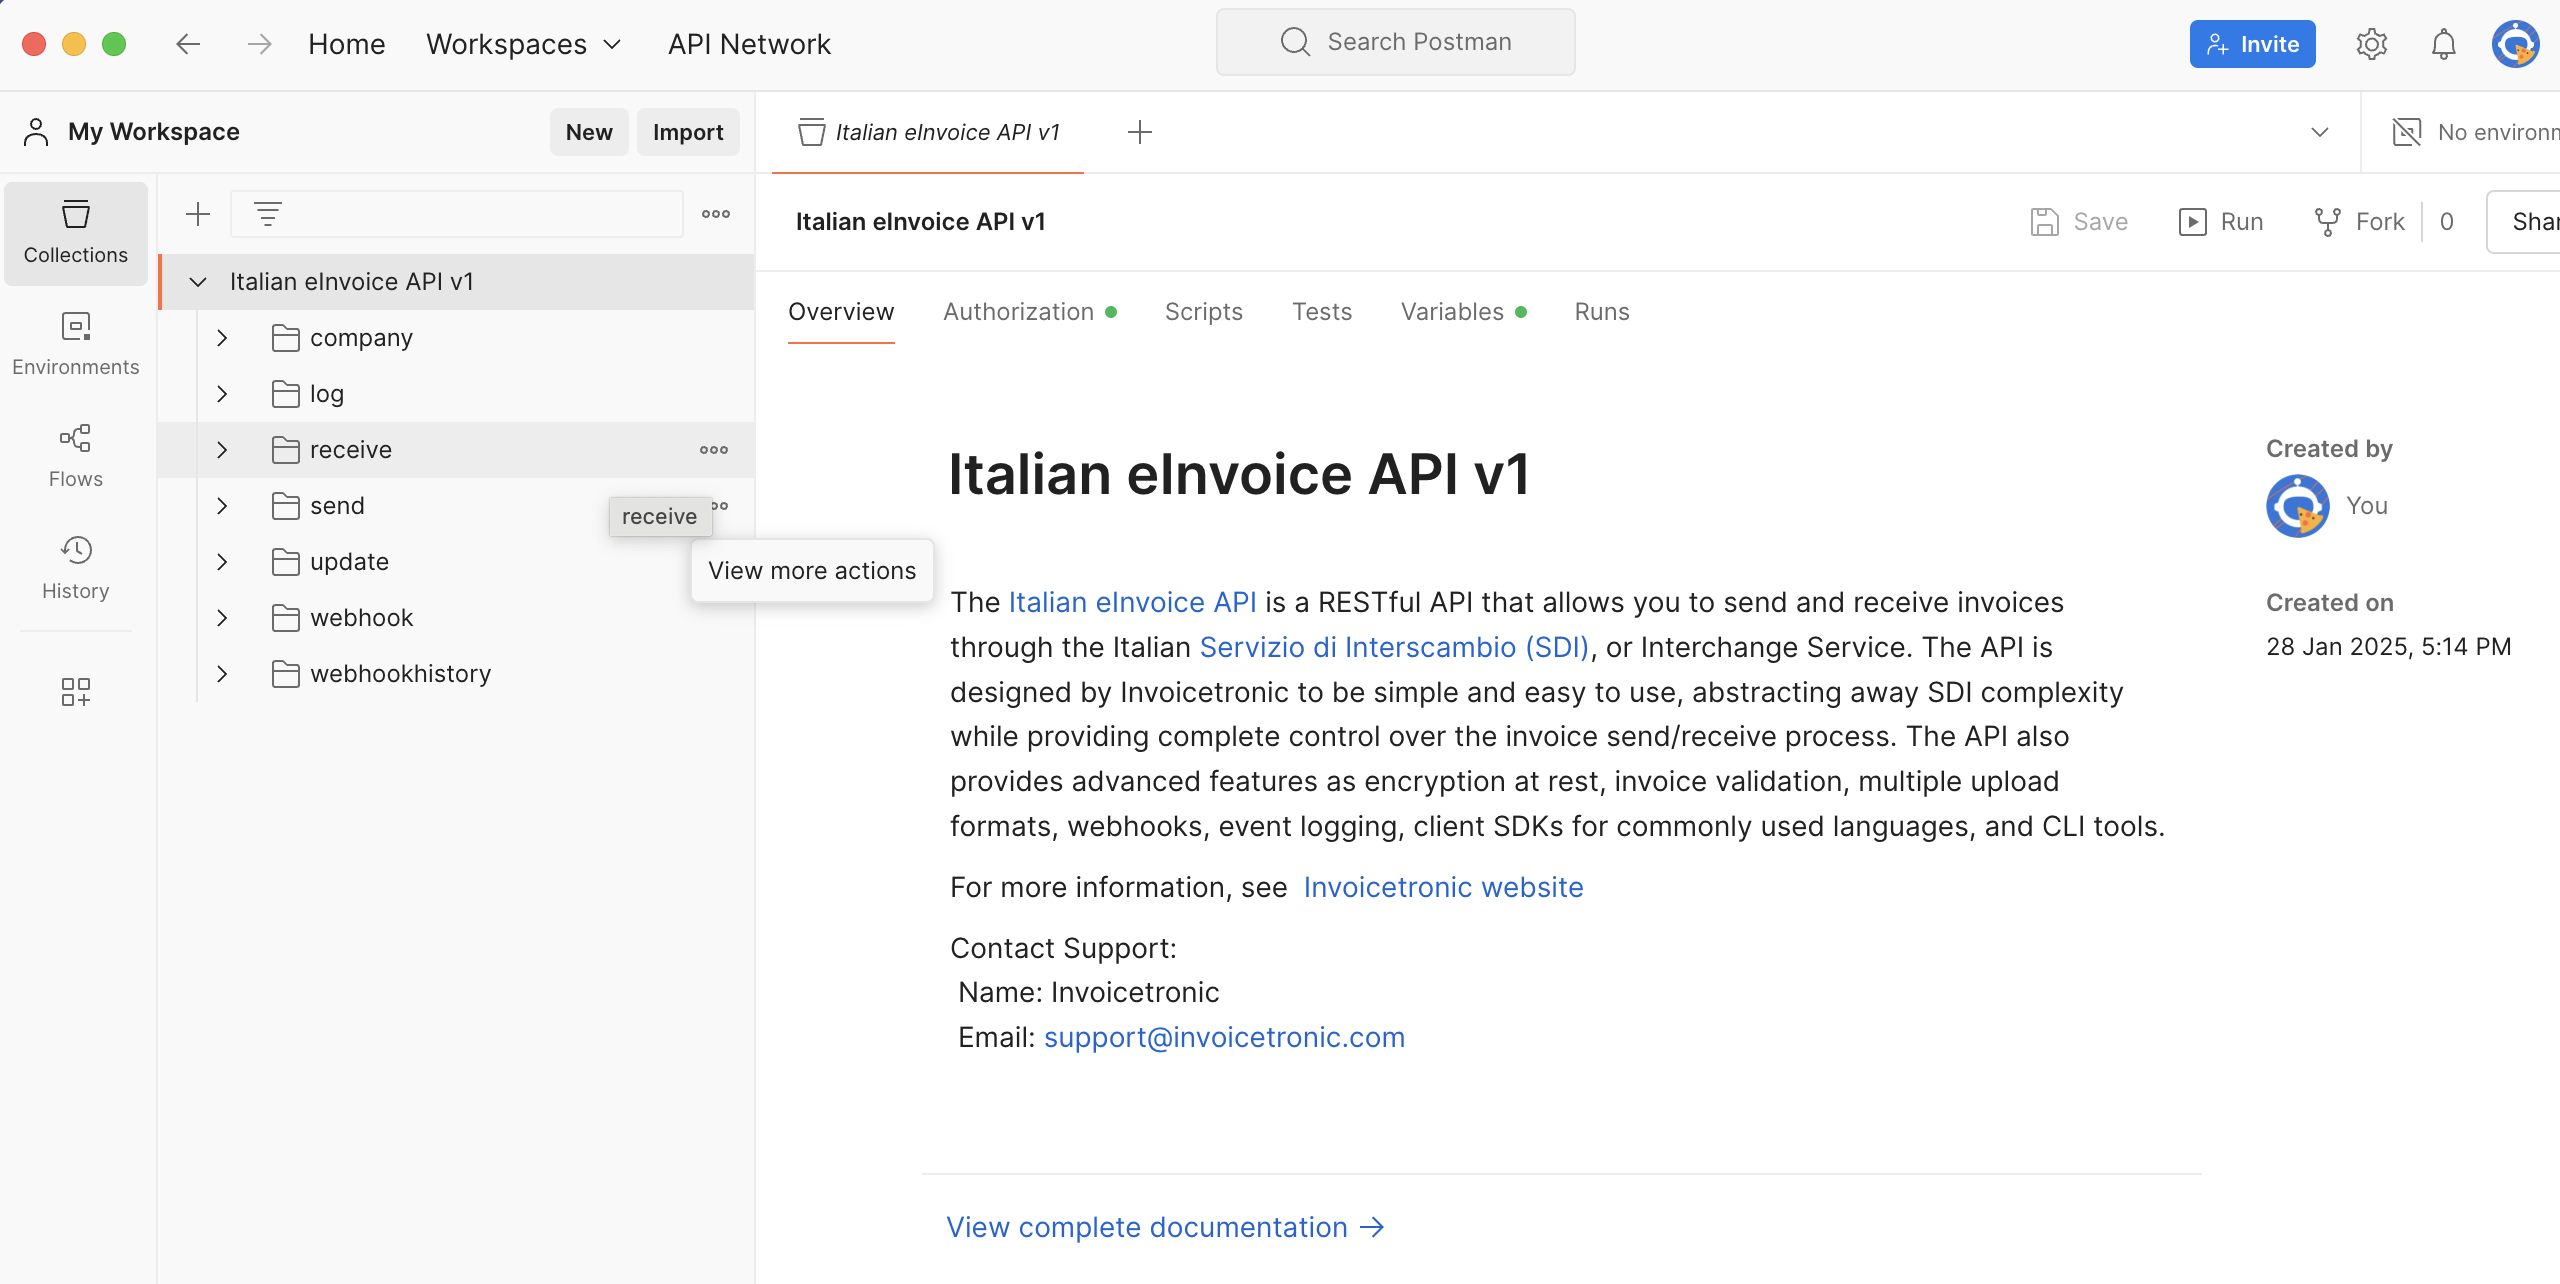This screenshot has height=1284, width=2560.
Task: Switch to the Variables tab
Action: [1463, 312]
